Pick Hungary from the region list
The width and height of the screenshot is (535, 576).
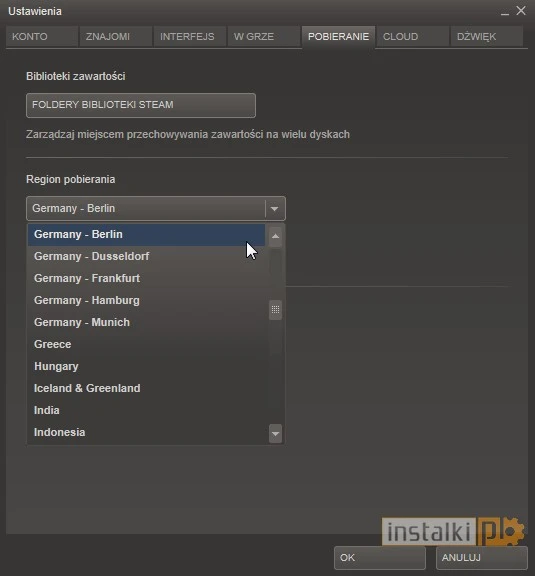[x=146, y=366]
